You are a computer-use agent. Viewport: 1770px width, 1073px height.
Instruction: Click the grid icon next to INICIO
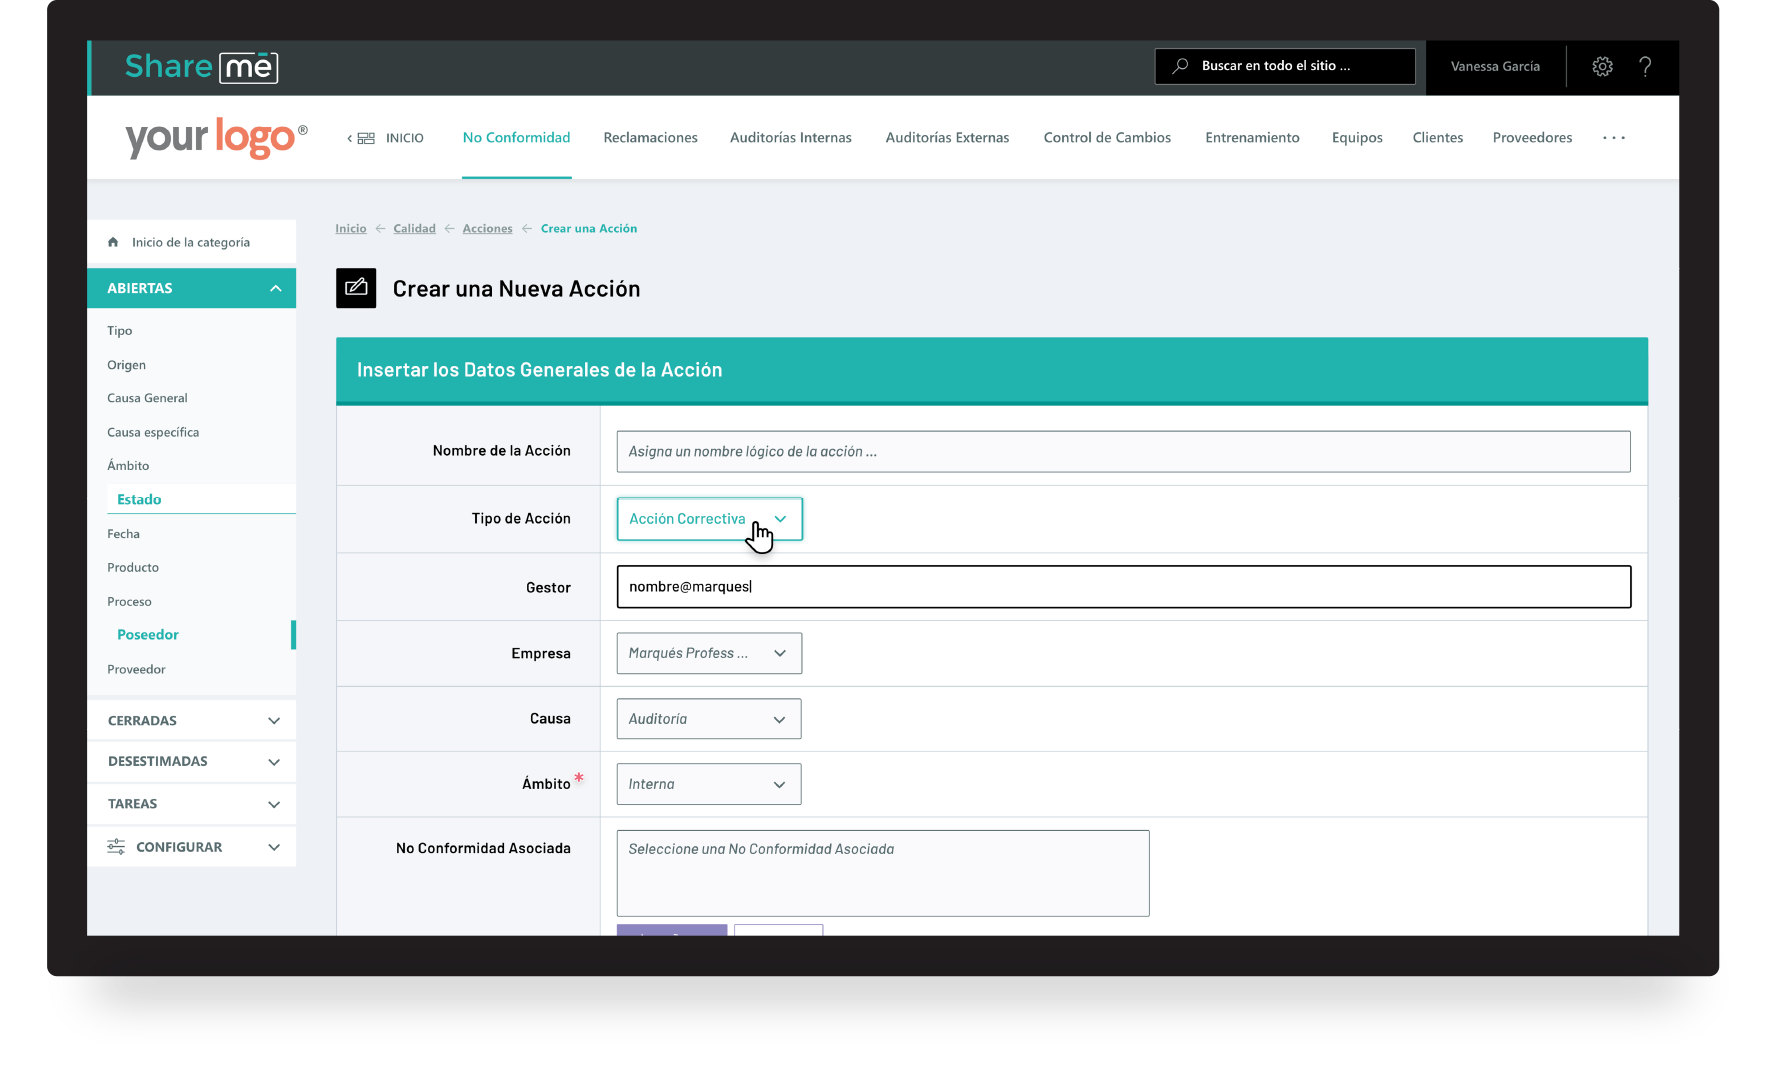tap(365, 137)
